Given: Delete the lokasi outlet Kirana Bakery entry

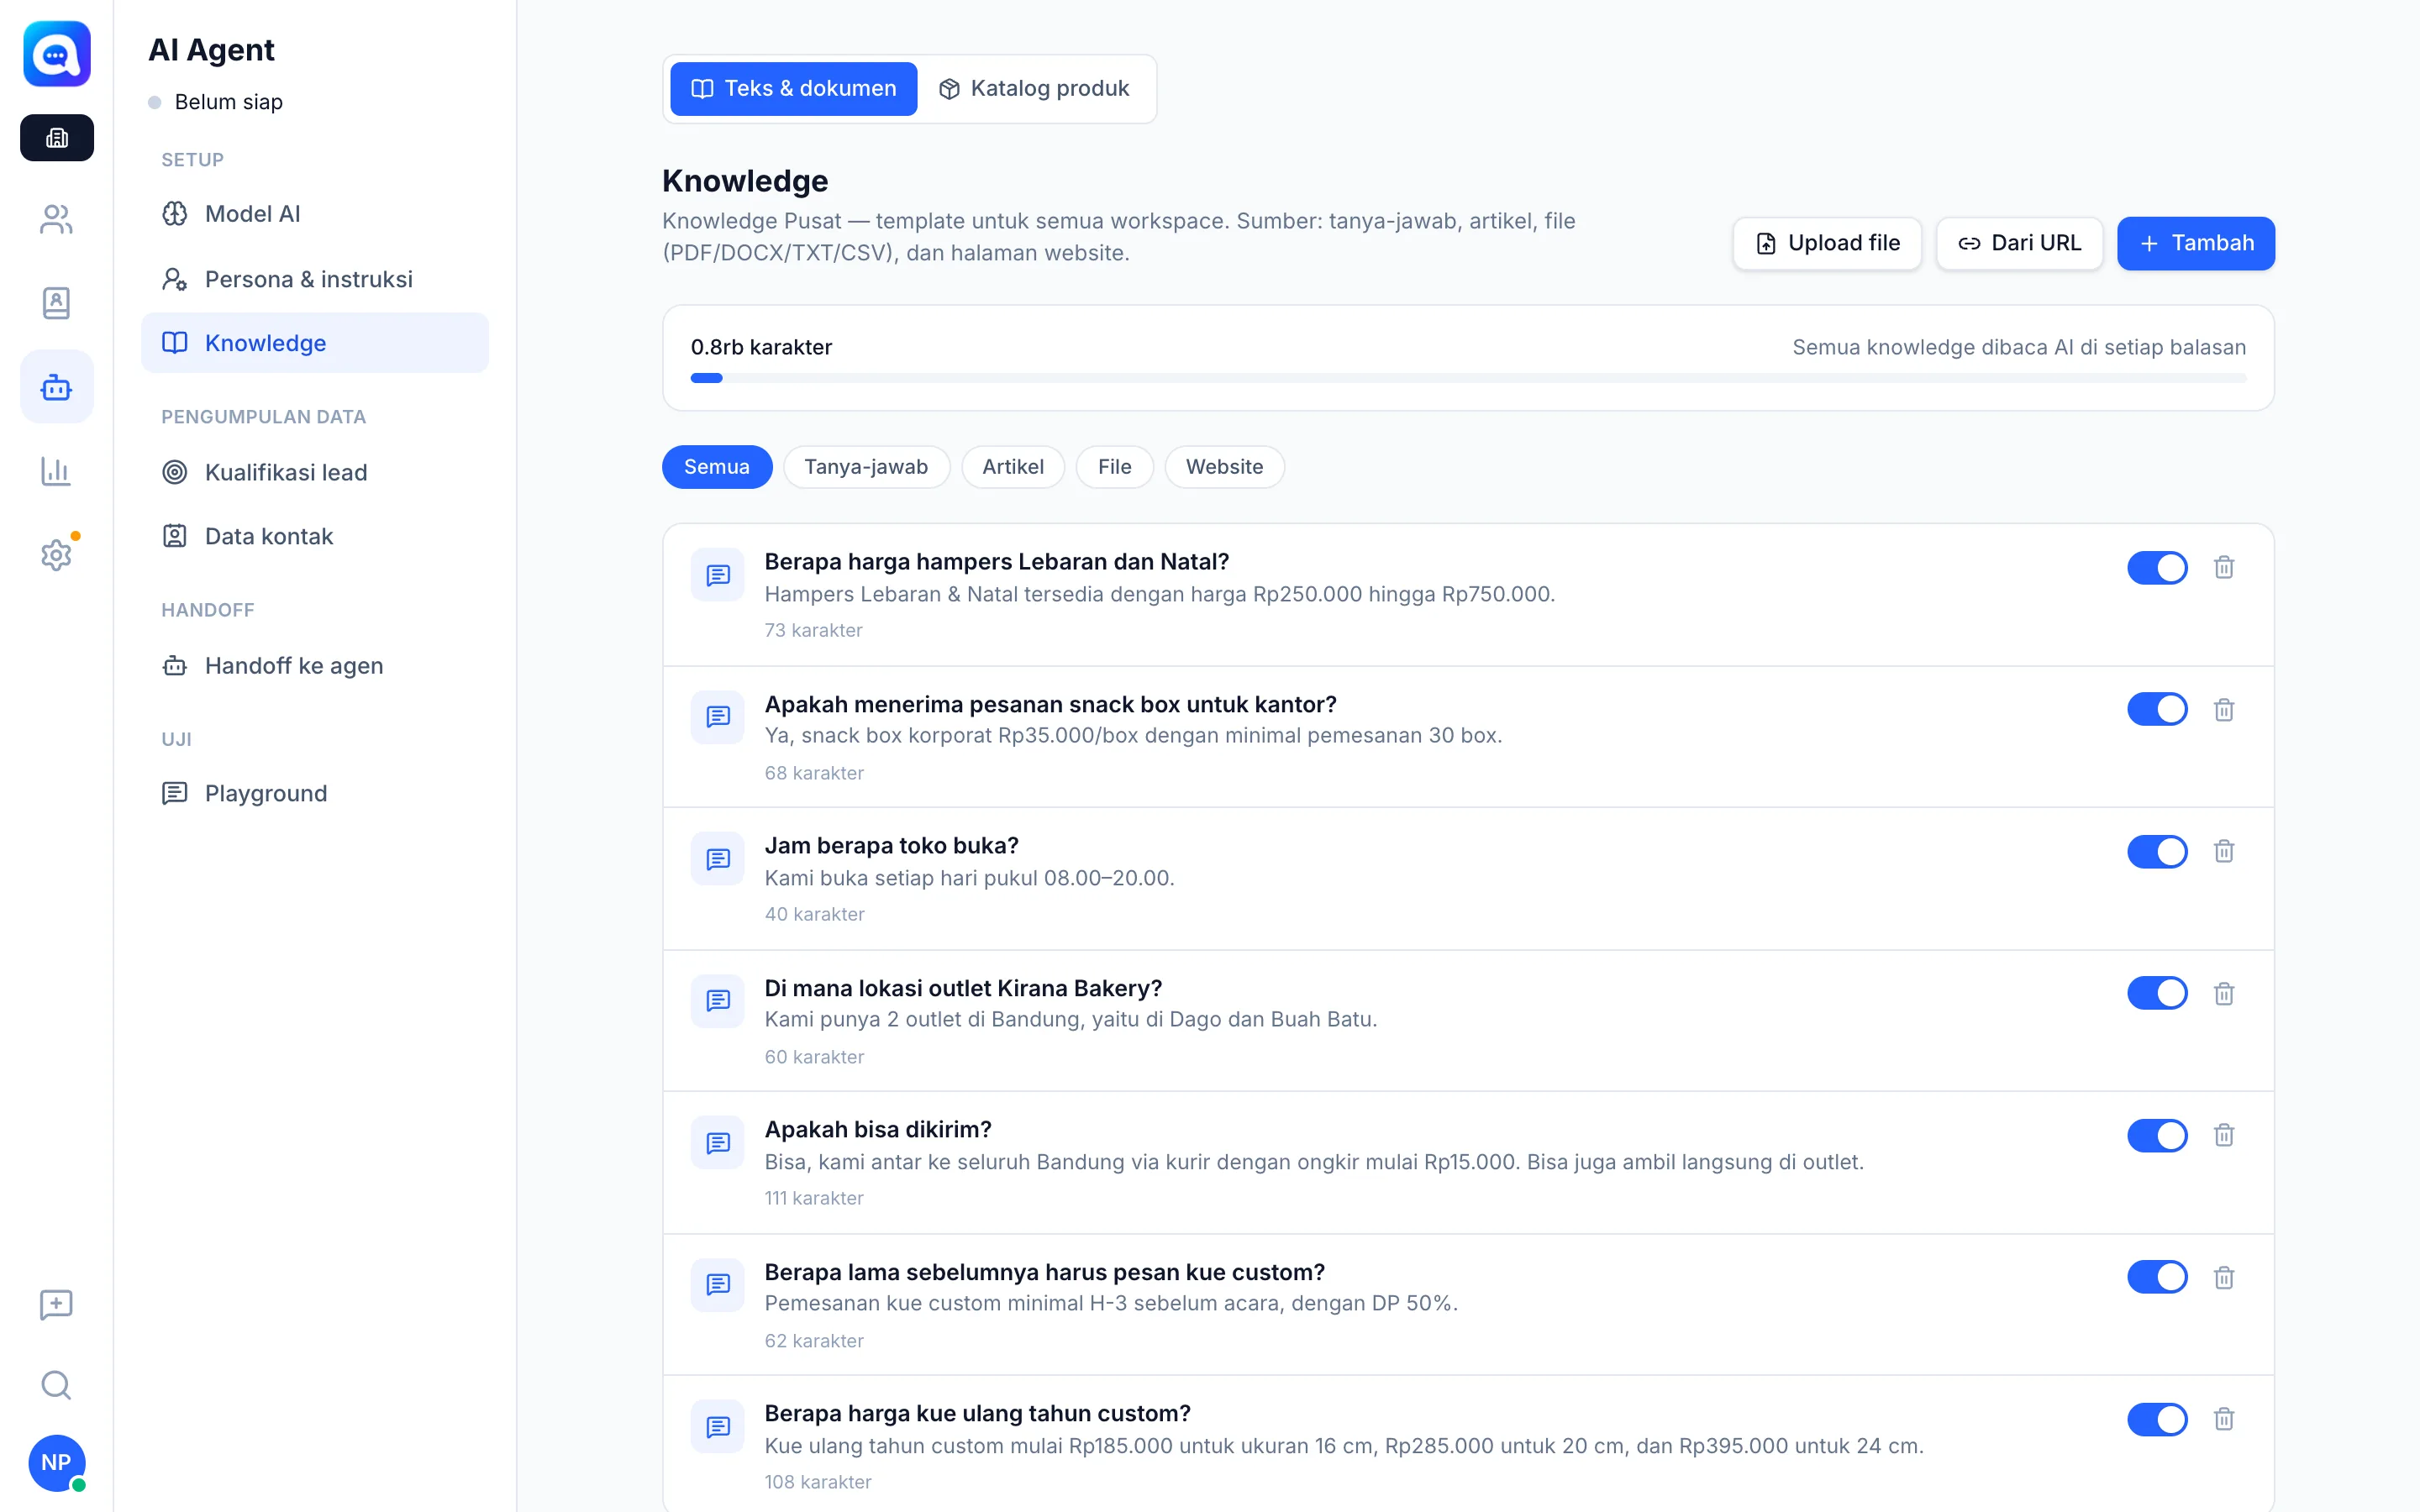Looking at the screenshot, I should tap(2223, 993).
